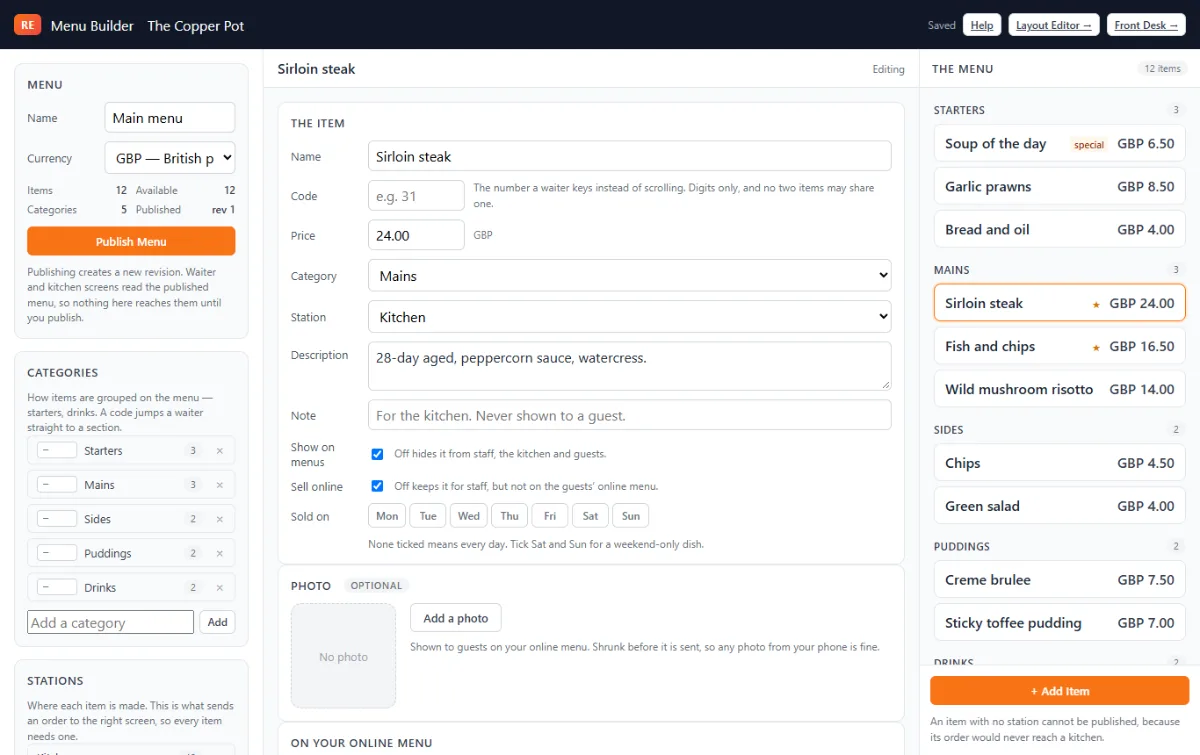Select Fish and chips menu item
Viewport: 1200px width, 755px height.
pos(1060,347)
